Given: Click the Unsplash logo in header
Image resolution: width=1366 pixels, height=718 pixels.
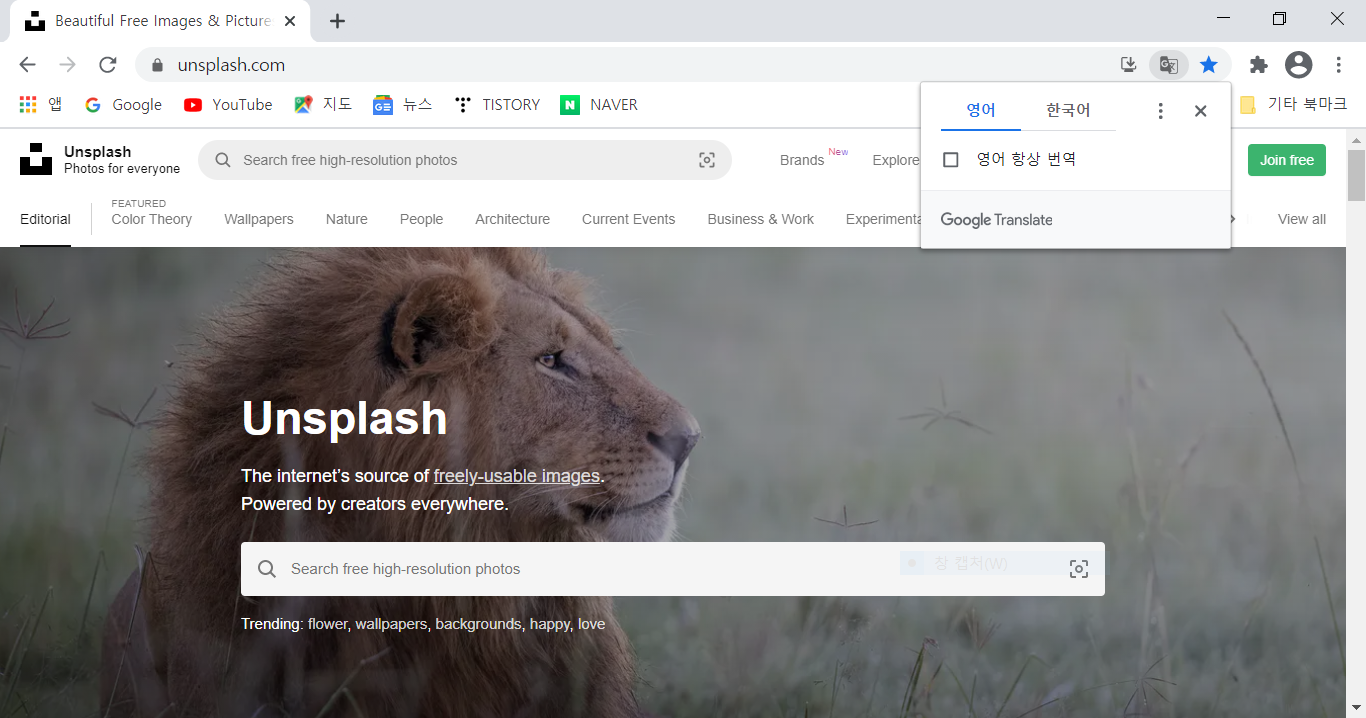Looking at the screenshot, I should 36,159.
